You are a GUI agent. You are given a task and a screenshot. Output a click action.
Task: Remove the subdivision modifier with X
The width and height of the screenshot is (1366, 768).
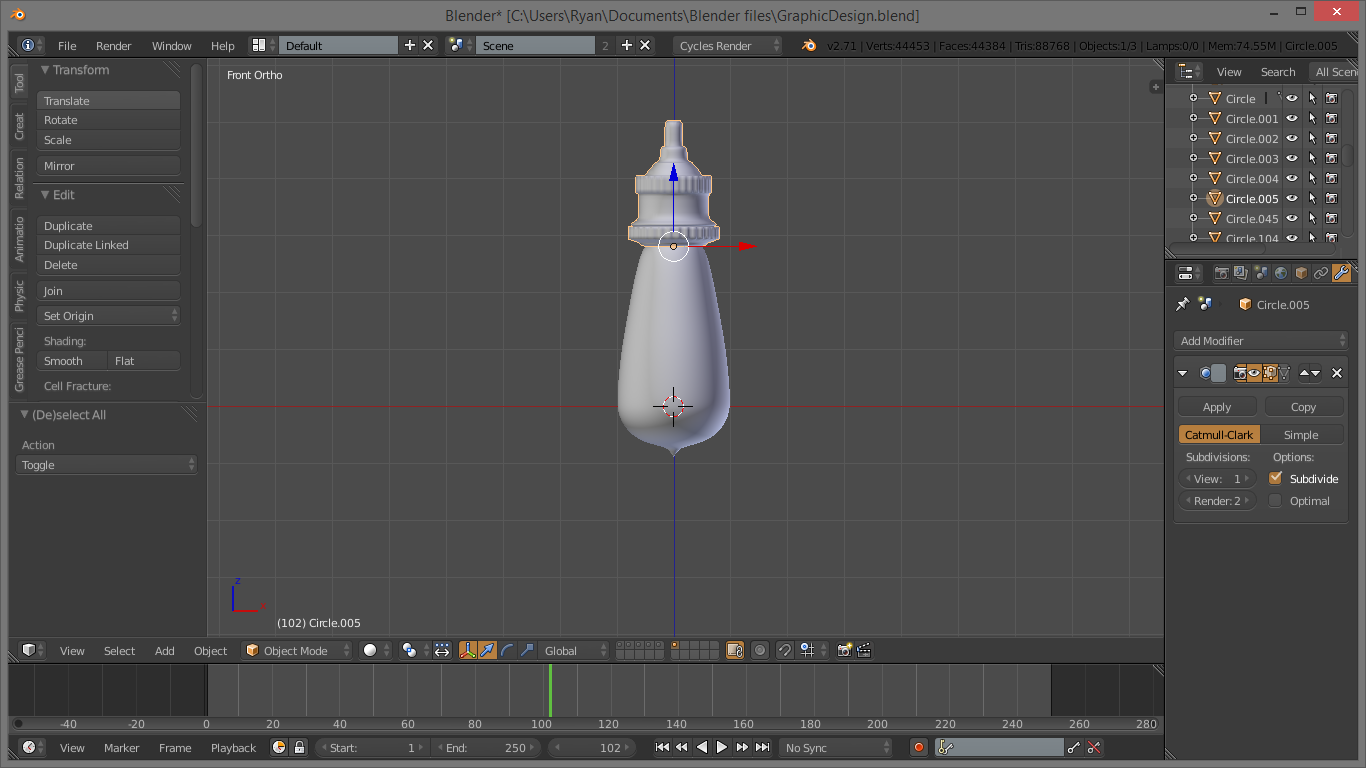(x=1337, y=373)
